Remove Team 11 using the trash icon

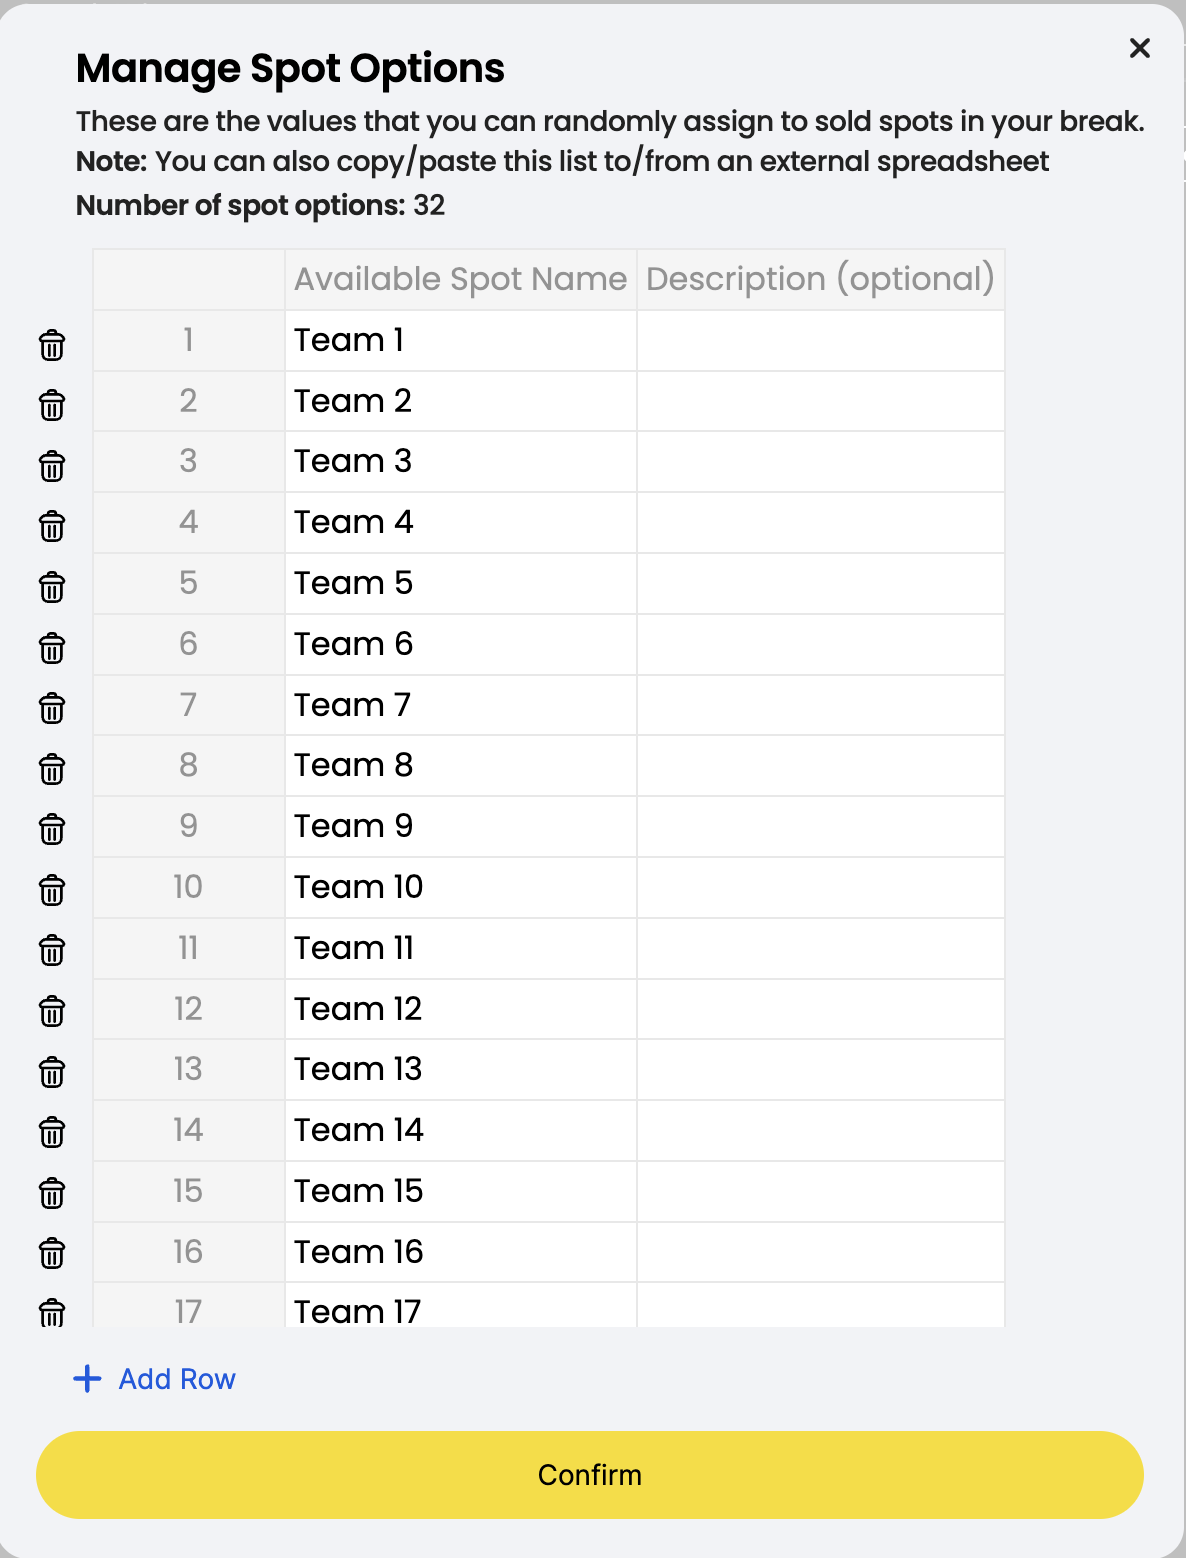[52, 950]
